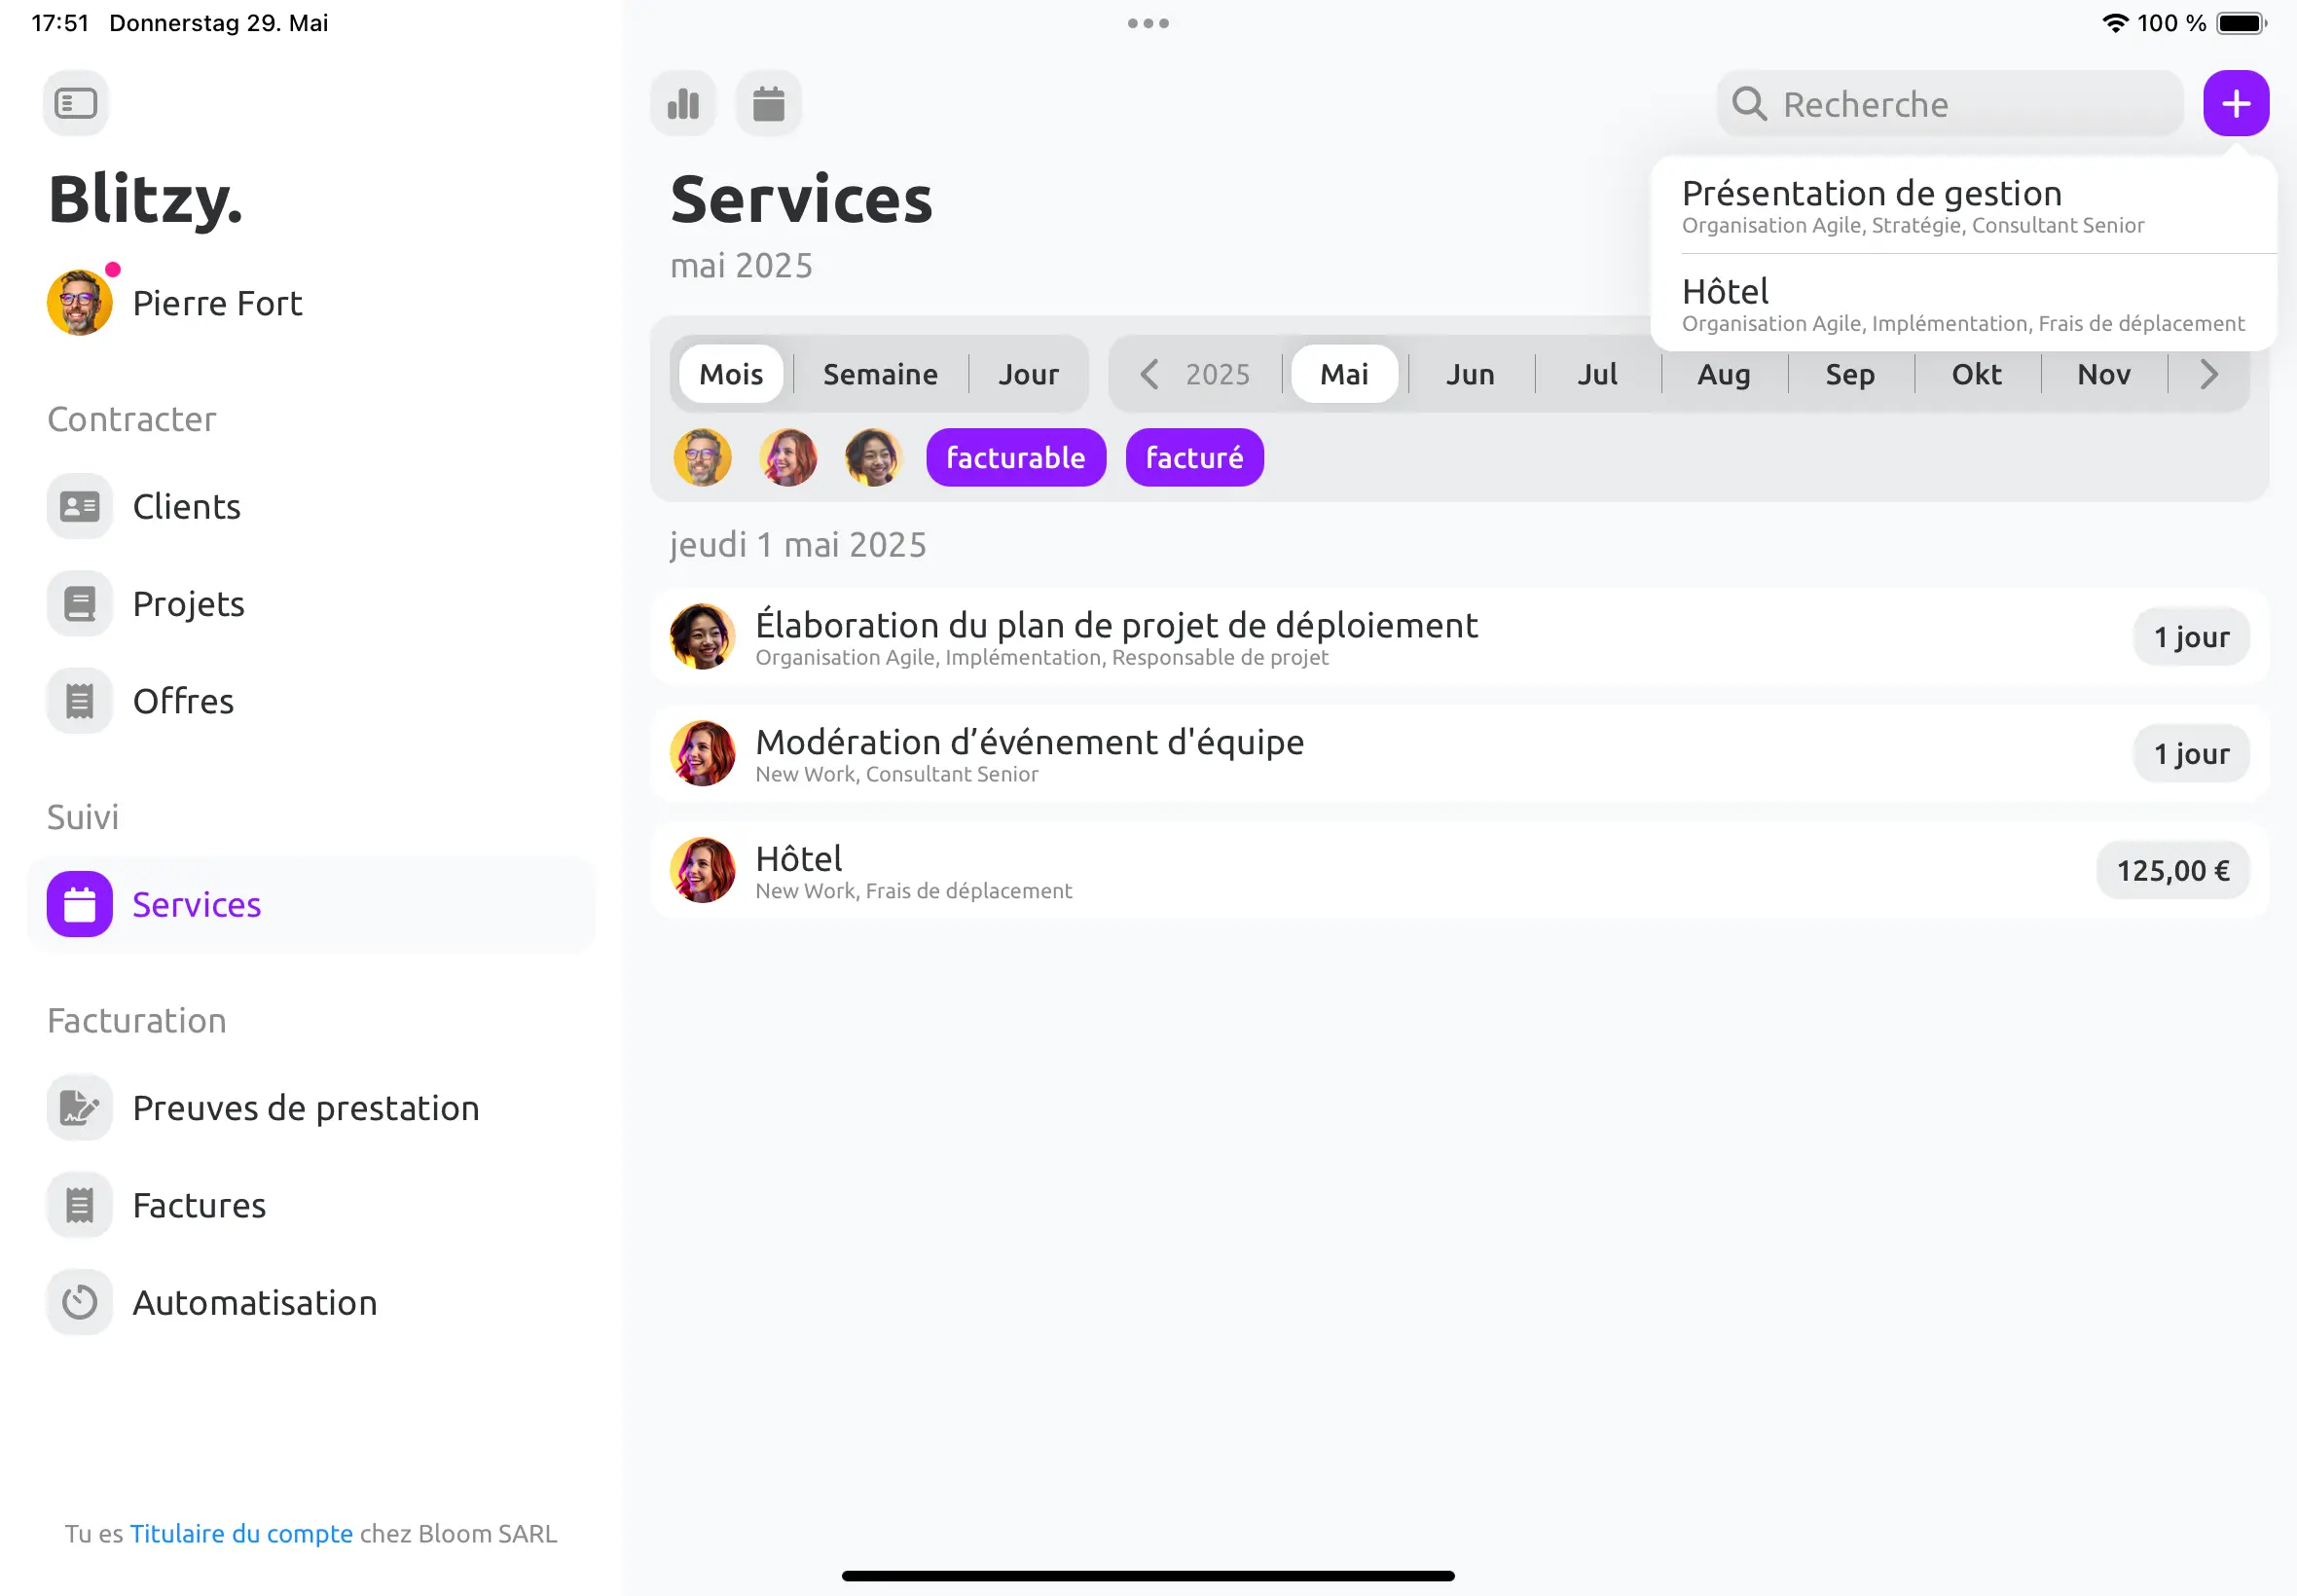Open the Automatisation clock icon
The width and height of the screenshot is (2297, 1596).
point(80,1302)
